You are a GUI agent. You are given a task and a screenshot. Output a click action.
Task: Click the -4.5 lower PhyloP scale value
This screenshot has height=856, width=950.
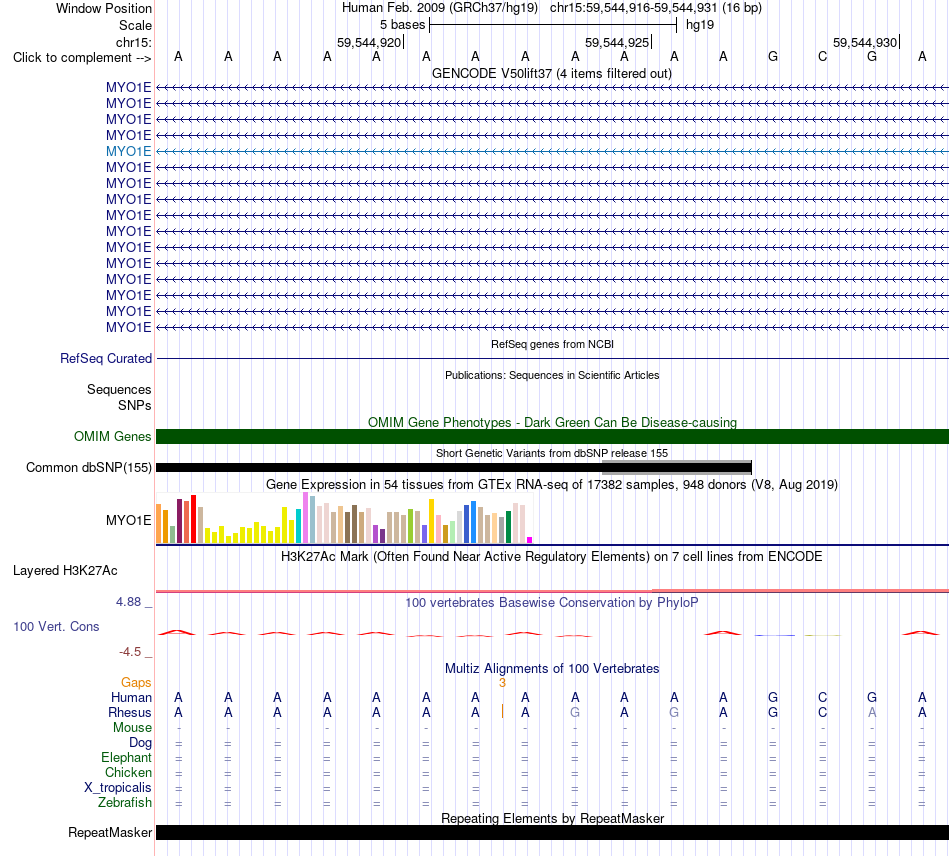(x=130, y=652)
